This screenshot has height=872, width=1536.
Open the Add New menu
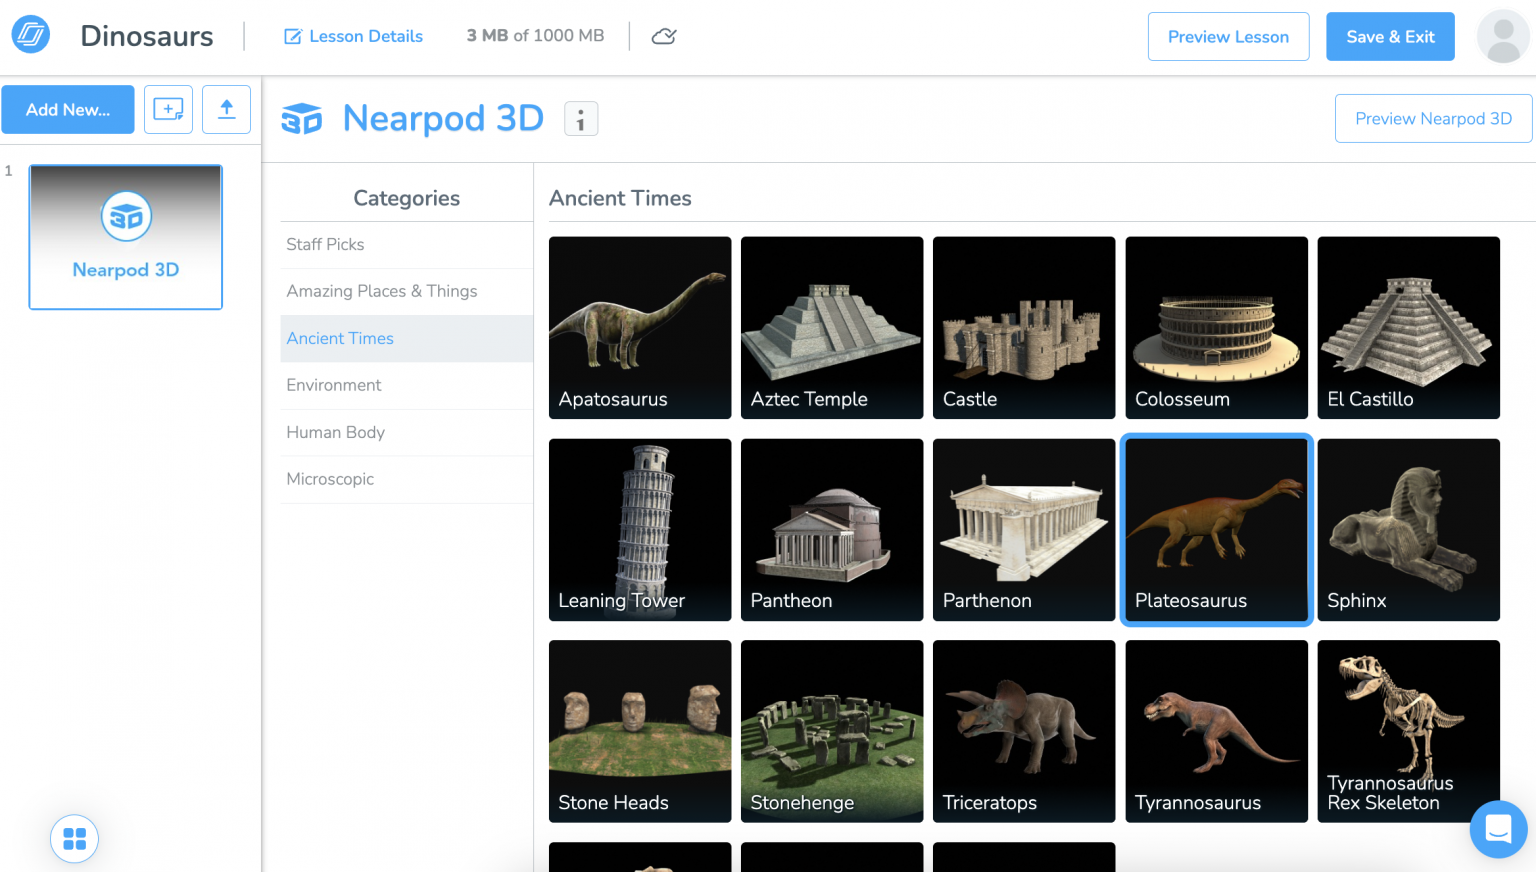click(x=67, y=109)
